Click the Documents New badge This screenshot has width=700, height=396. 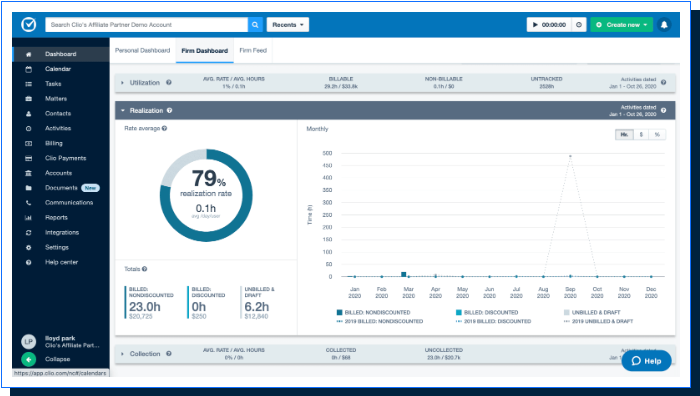(x=90, y=188)
